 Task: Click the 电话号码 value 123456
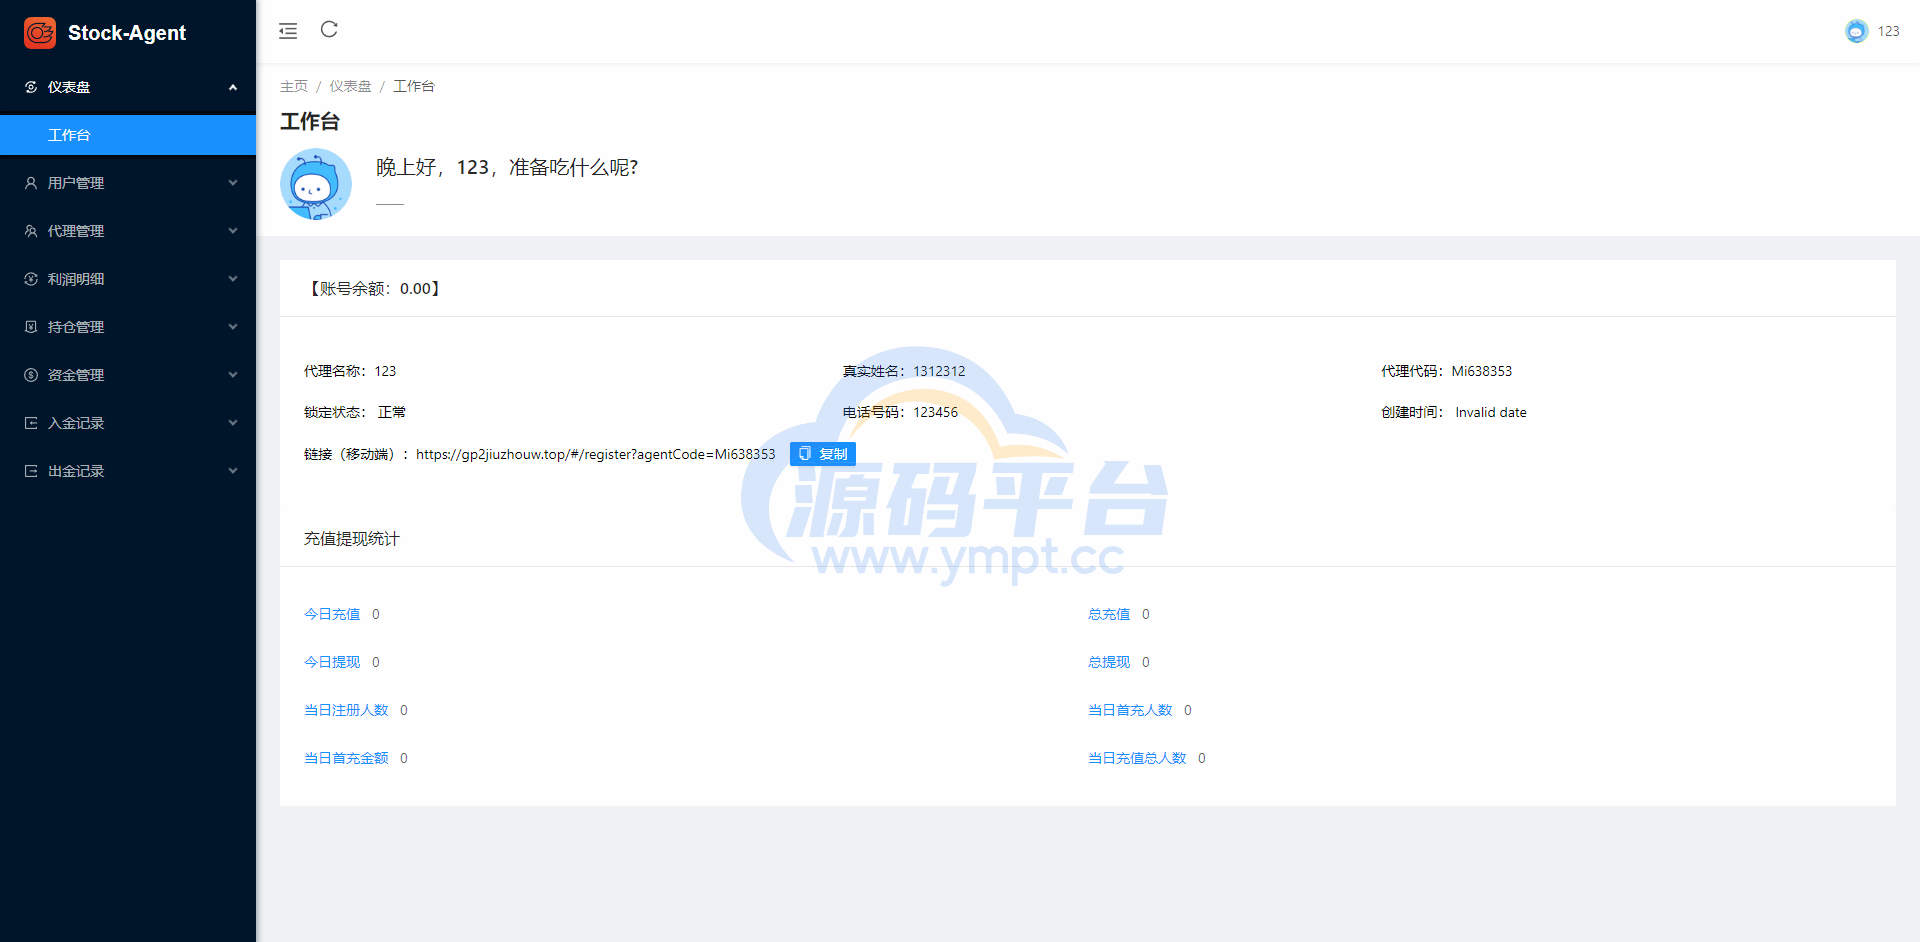pos(935,412)
